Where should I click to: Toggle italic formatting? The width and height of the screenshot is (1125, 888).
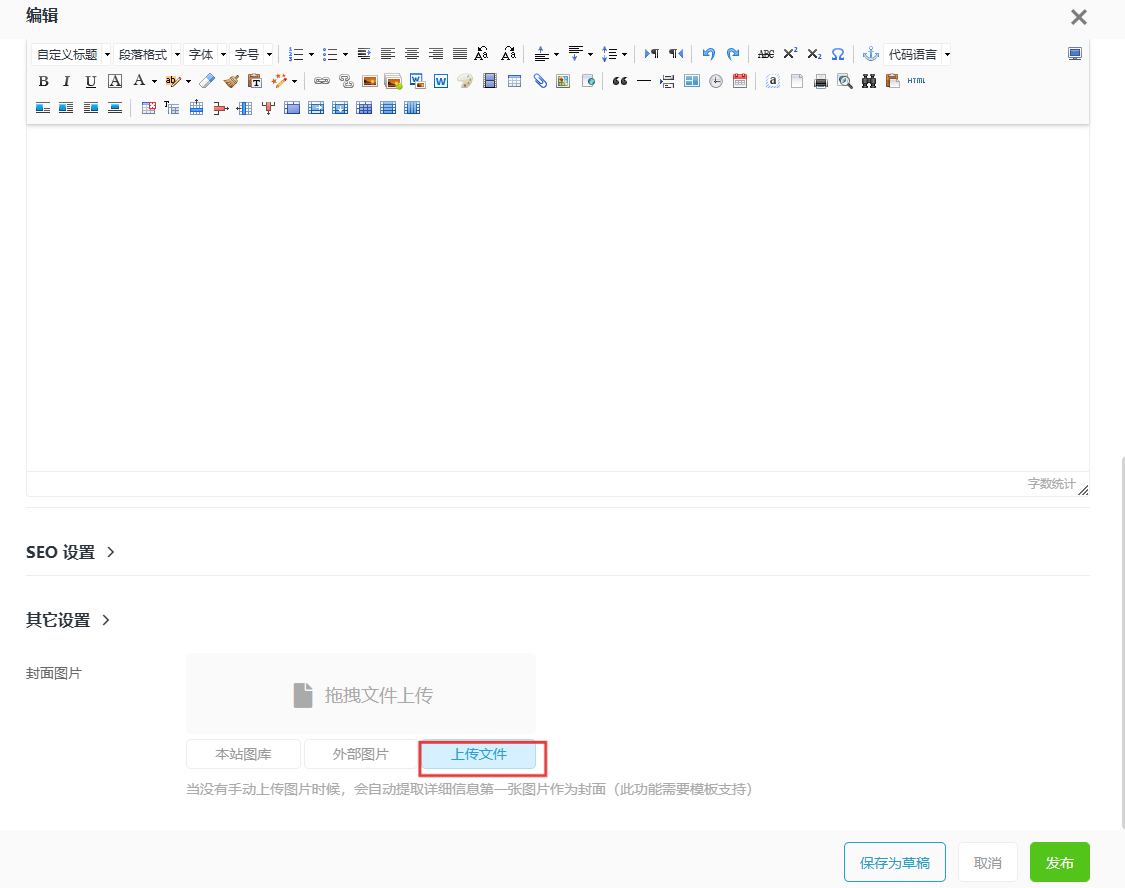pyautogui.click(x=66, y=81)
